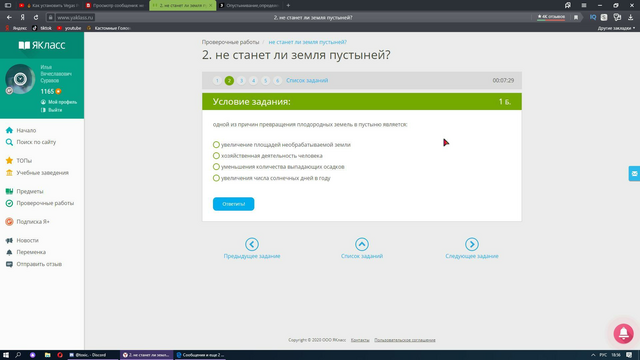
Task: Click the next task arrow icon
Action: (471, 244)
